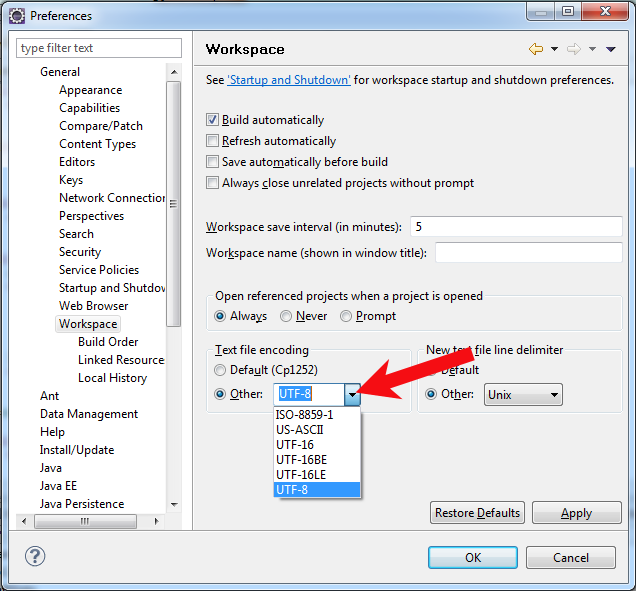Open the text file encoding combo arrow
Viewport: 636px width, 591px height.
tap(352, 394)
